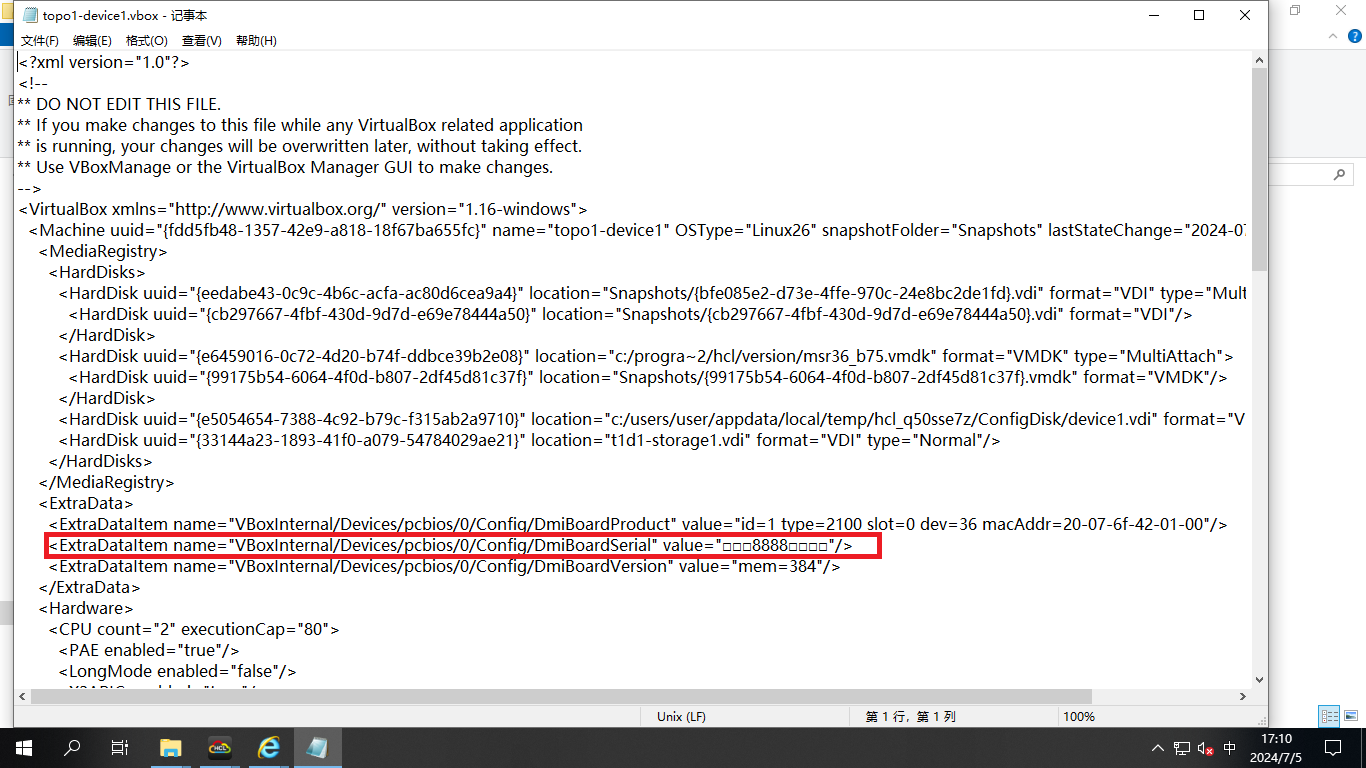Click the HardDisk line with t1d1-storage1.vdi
Screen dimensions: 1366x768
(x=529, y=440)
